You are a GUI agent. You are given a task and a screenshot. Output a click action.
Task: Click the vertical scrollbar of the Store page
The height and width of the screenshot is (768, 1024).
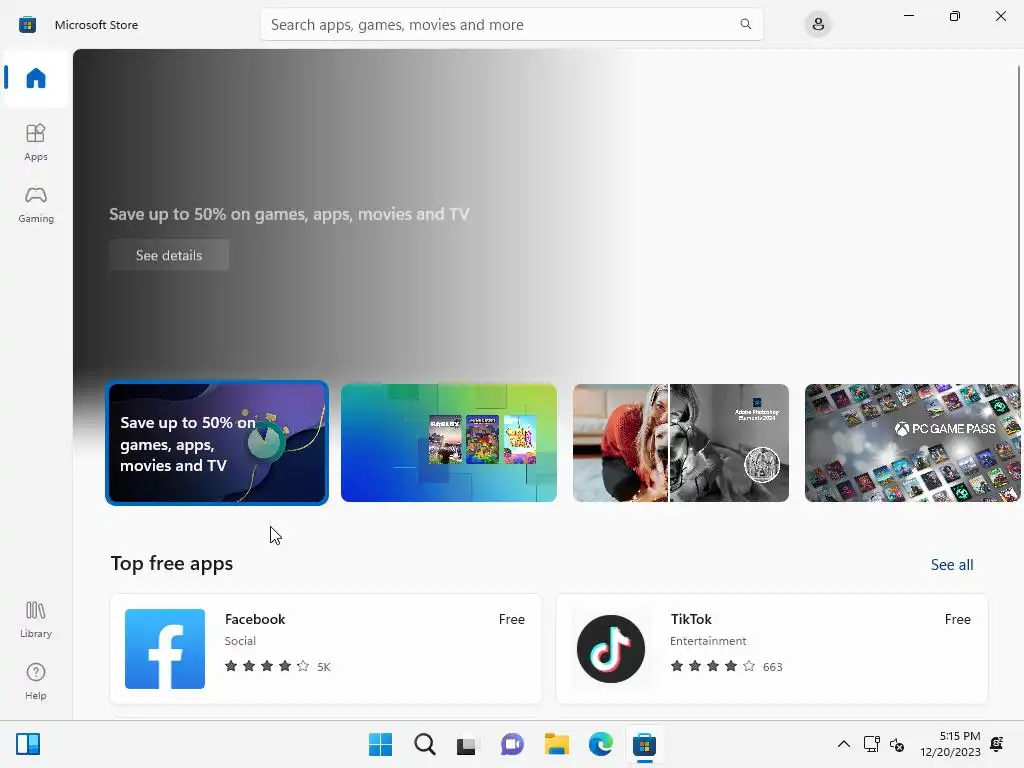1019,222
